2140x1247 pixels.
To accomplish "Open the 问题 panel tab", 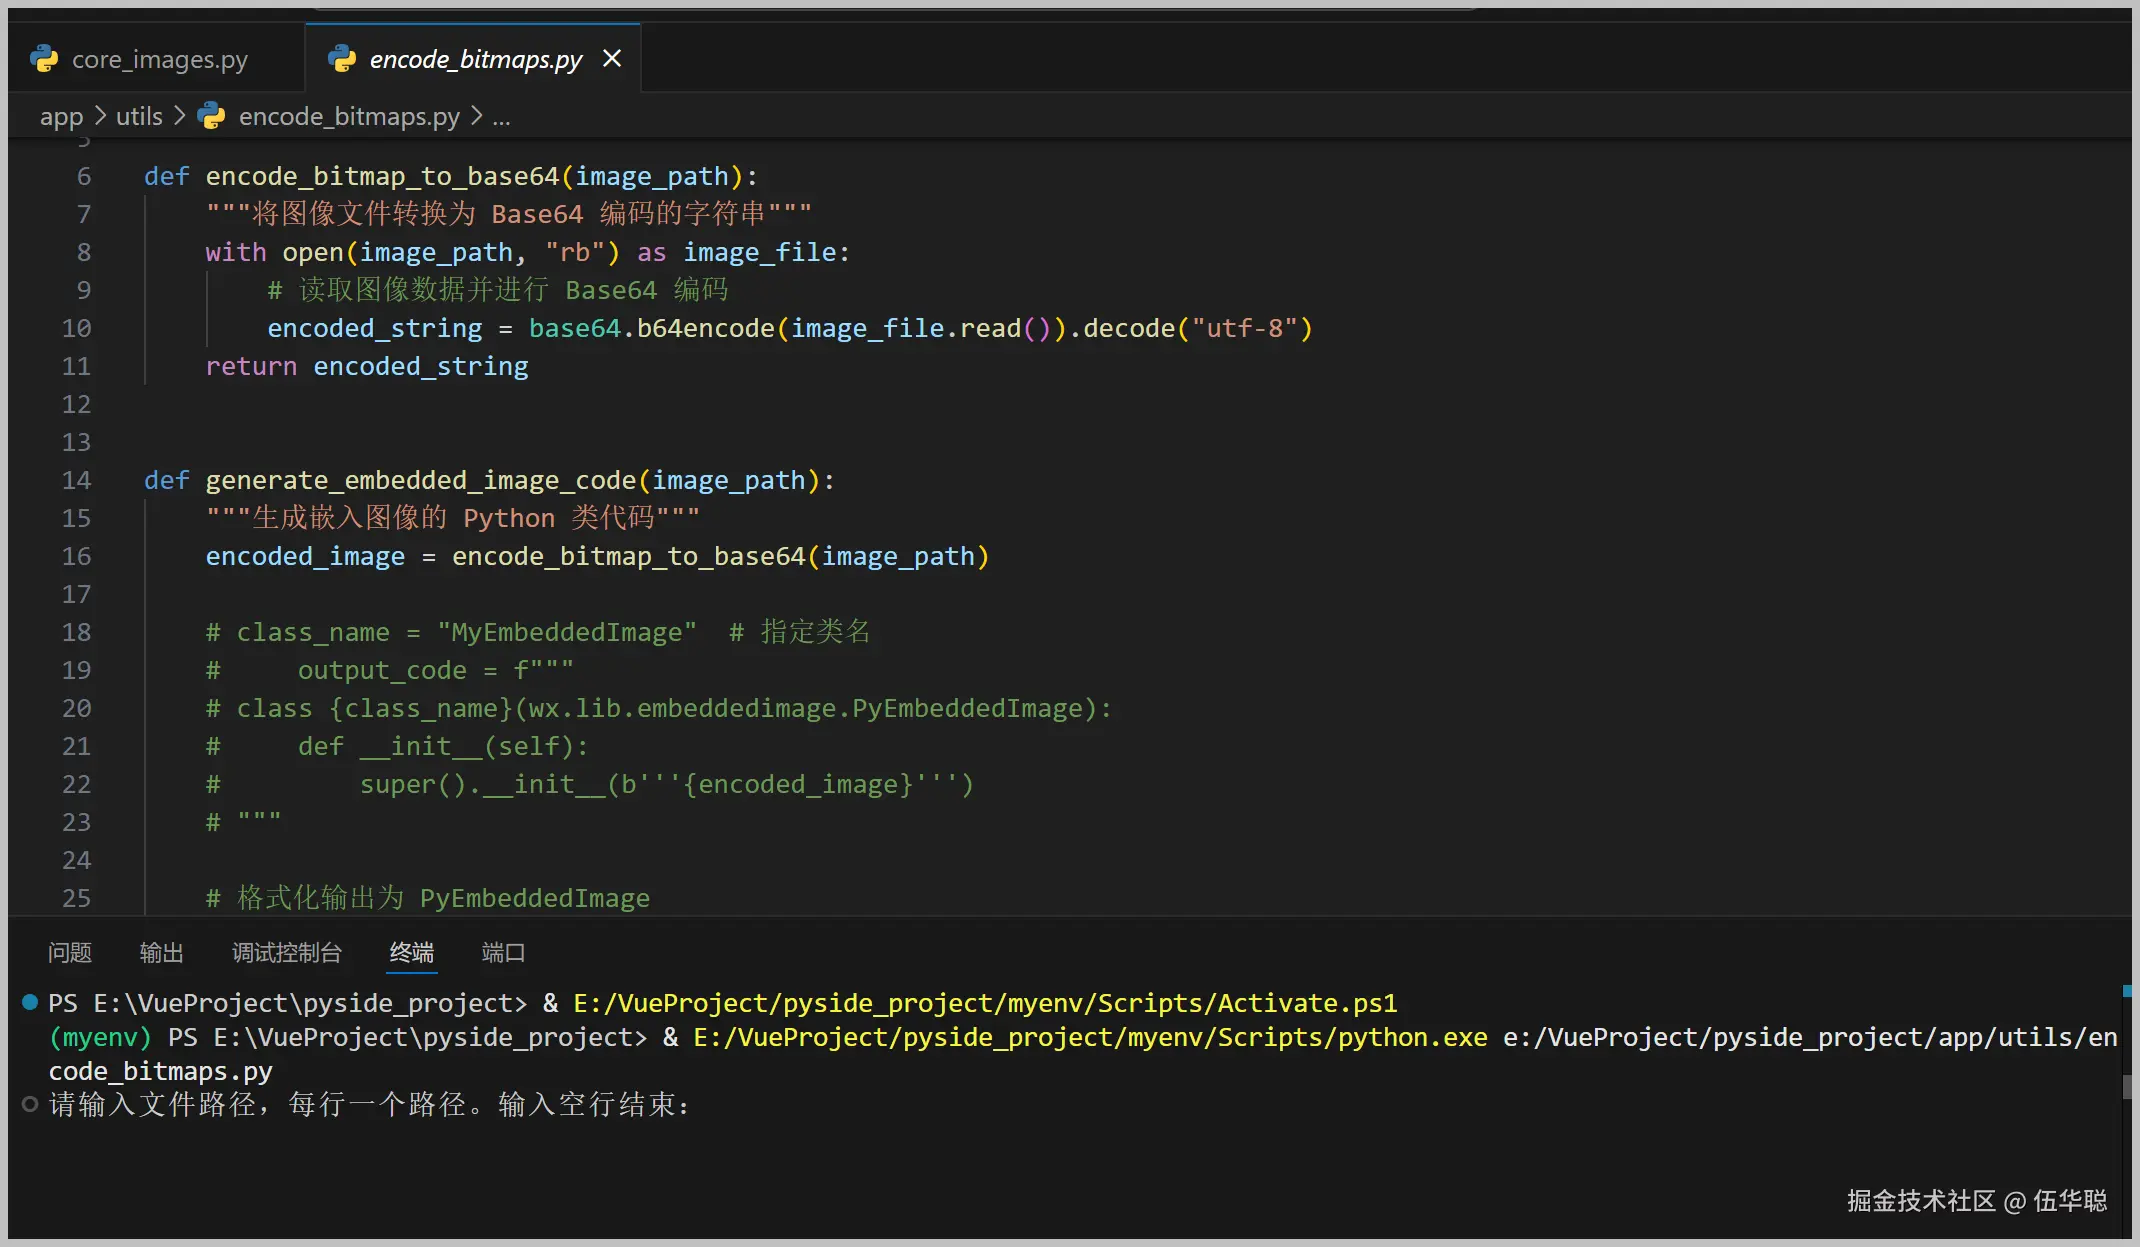I will pos(70,952).
